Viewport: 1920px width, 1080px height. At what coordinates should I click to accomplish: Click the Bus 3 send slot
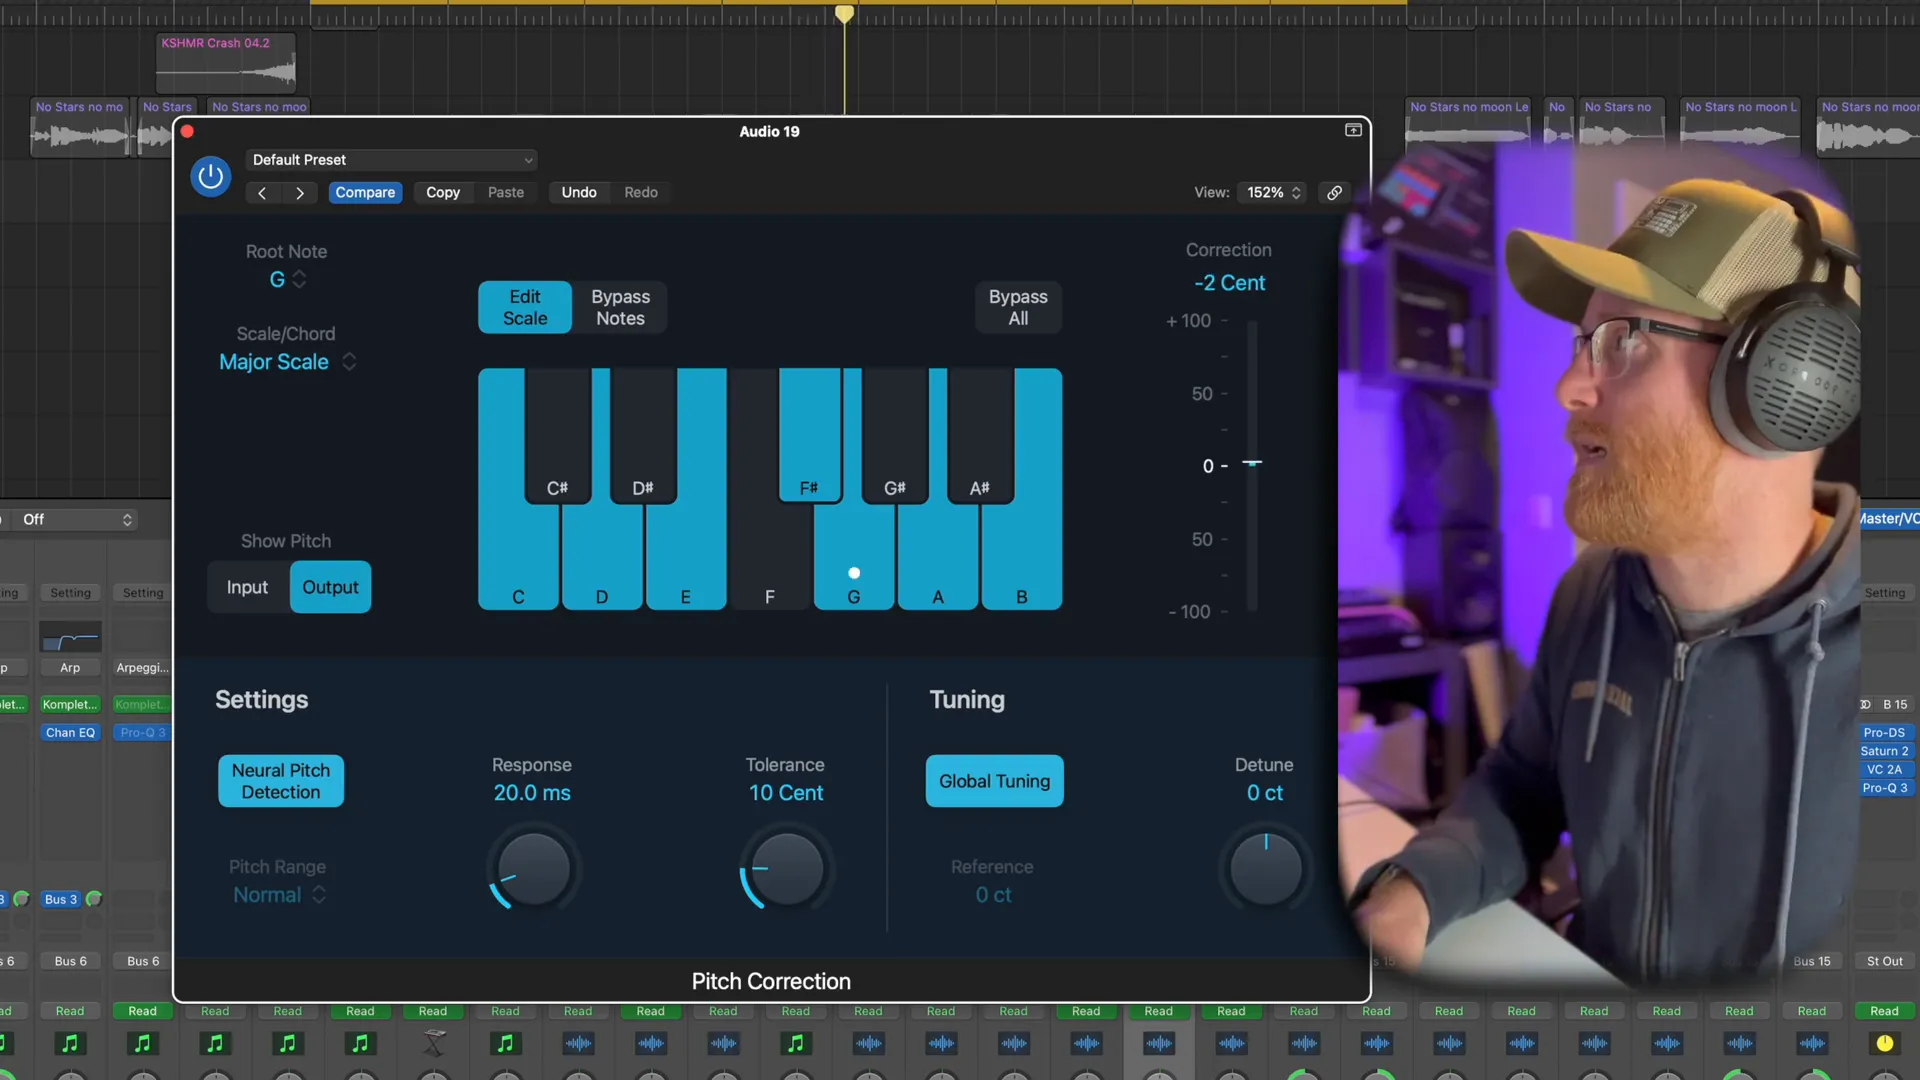point(61,899)
